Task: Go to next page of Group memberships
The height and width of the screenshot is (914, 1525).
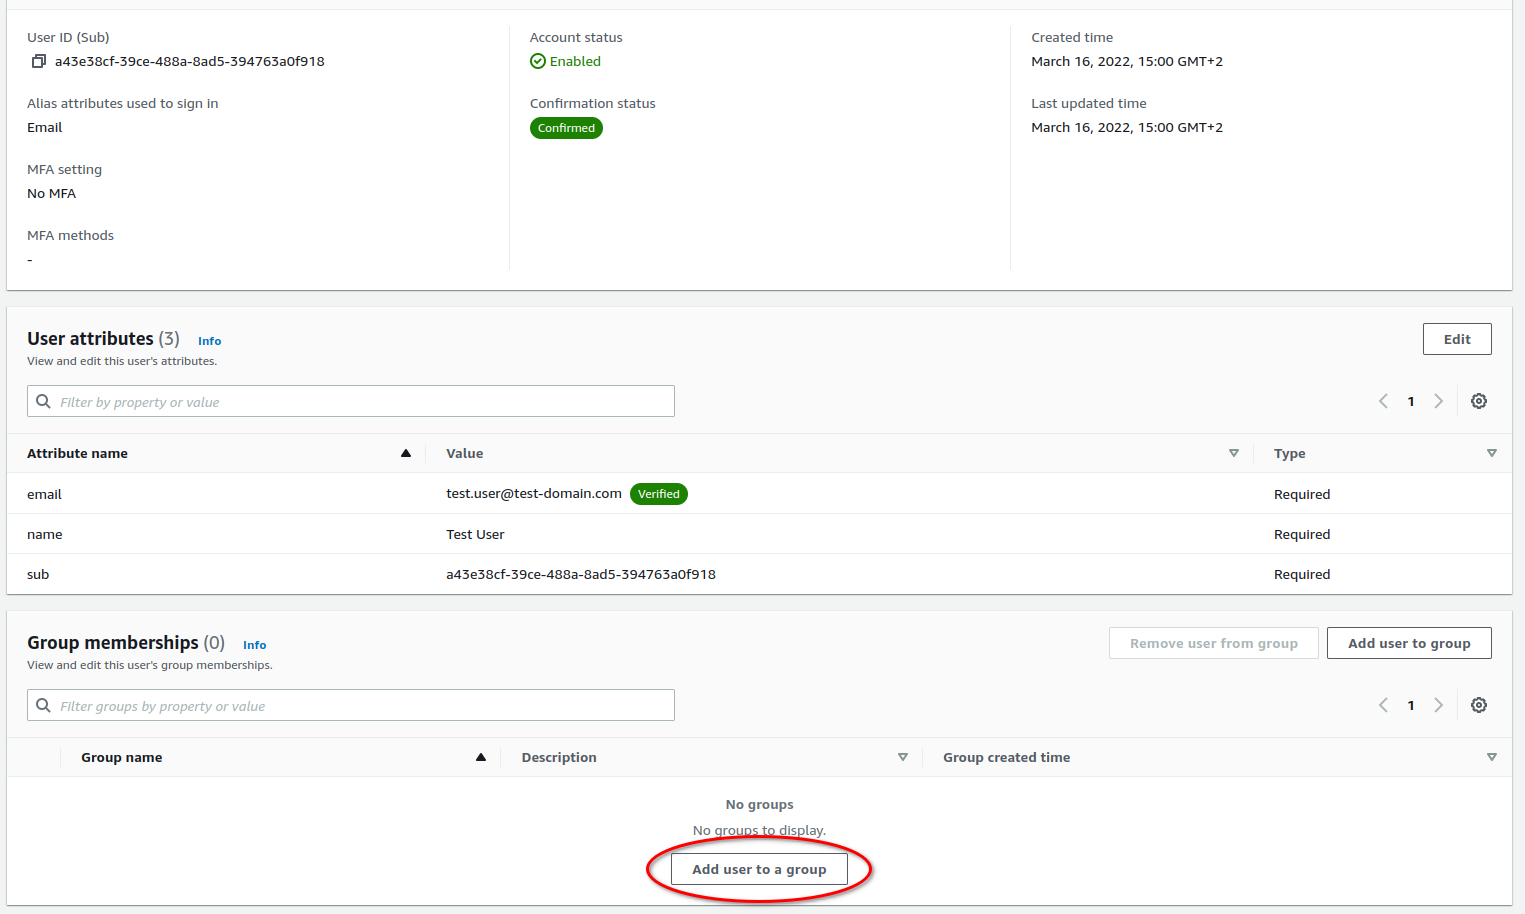Action: click(1438, 705)
